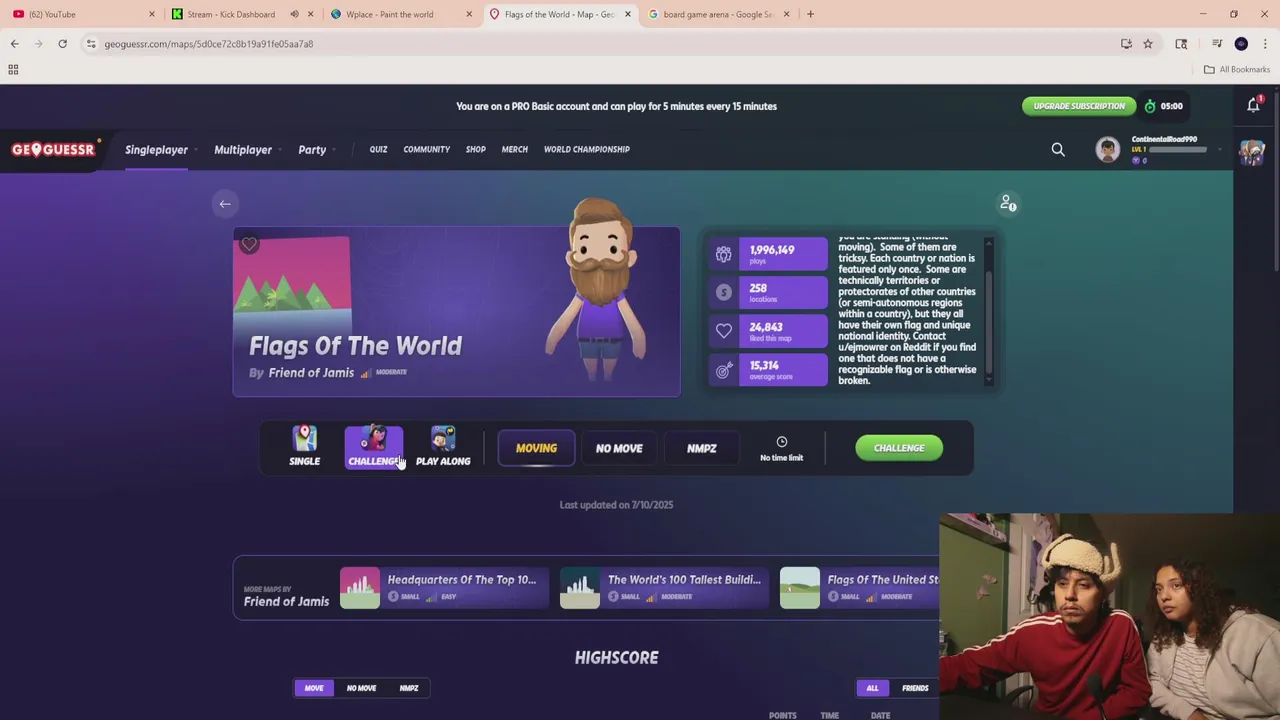
Task: Open the Chrome three-dot menu
Action: coord(1265,44)
